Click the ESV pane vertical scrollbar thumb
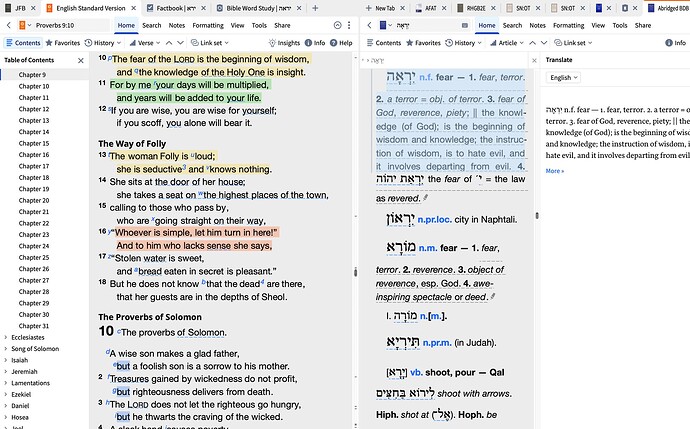Screen dimensions: 690x429 coord(356,272)
